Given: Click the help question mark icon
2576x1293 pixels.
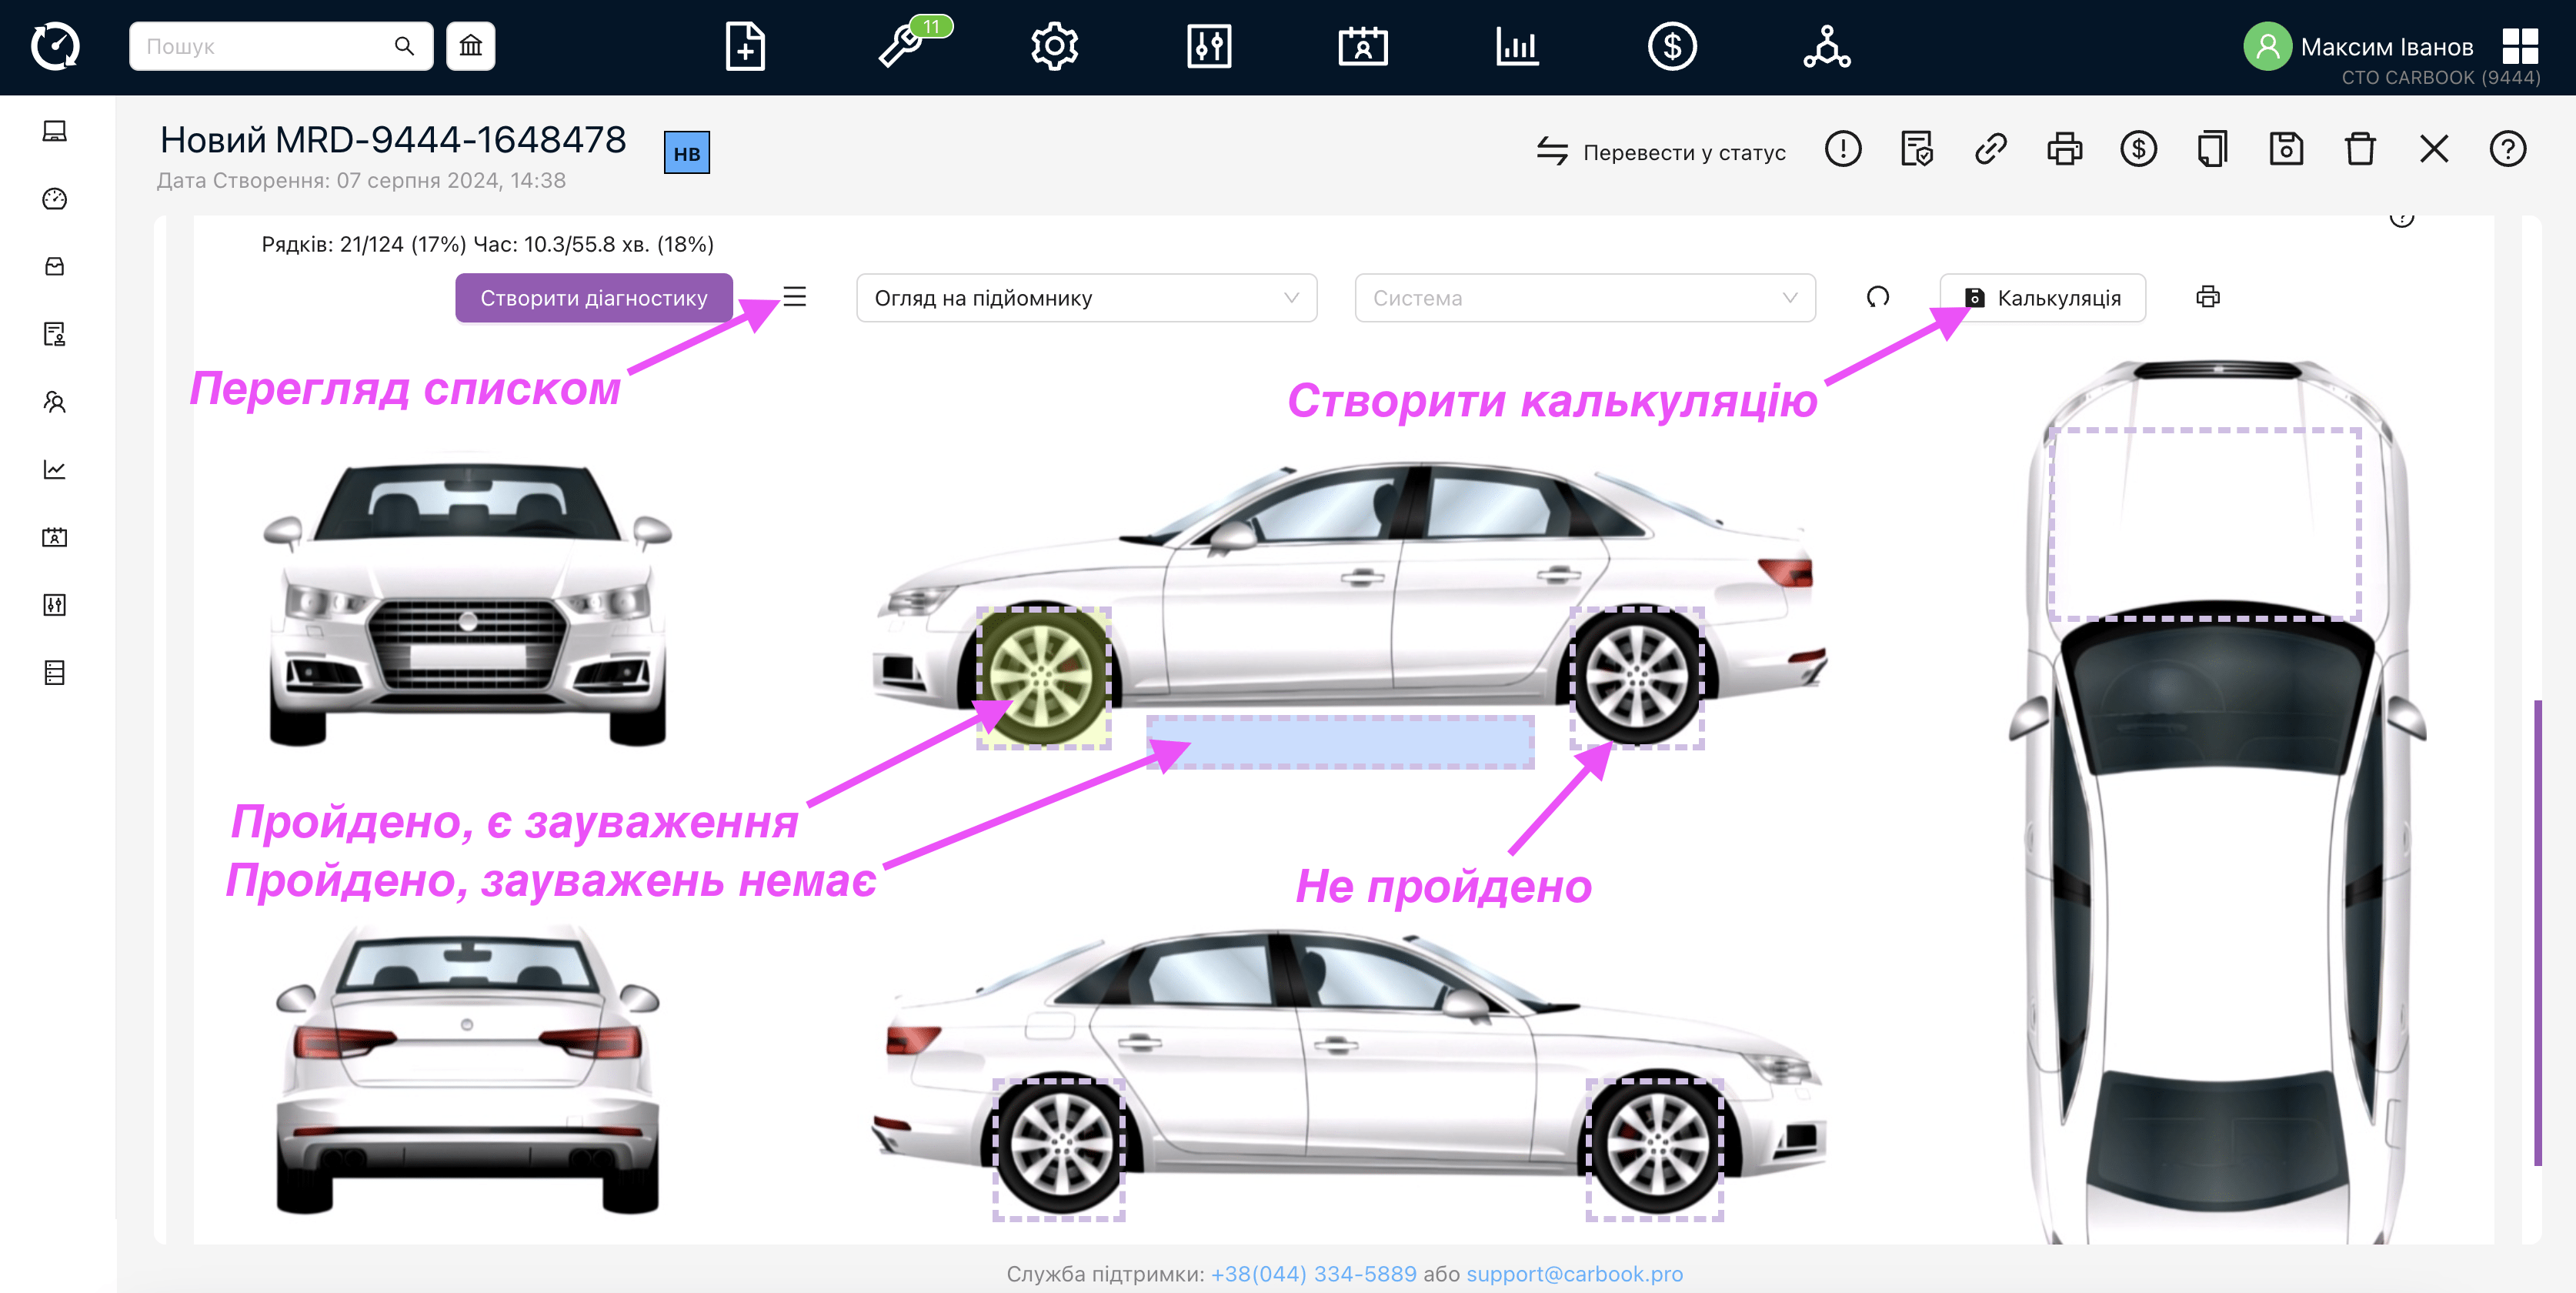Looking at the screenshot, I should [2507, 150].
